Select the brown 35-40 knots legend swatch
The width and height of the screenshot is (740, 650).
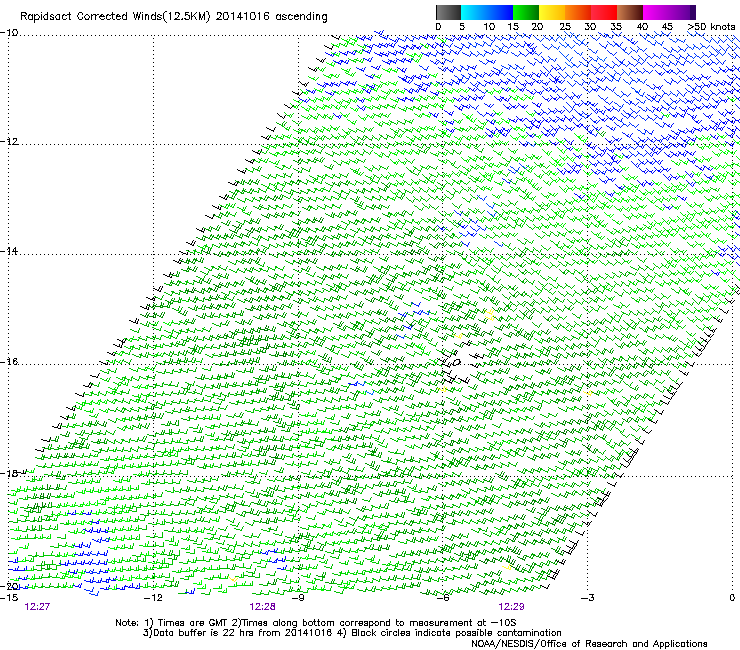630,12
